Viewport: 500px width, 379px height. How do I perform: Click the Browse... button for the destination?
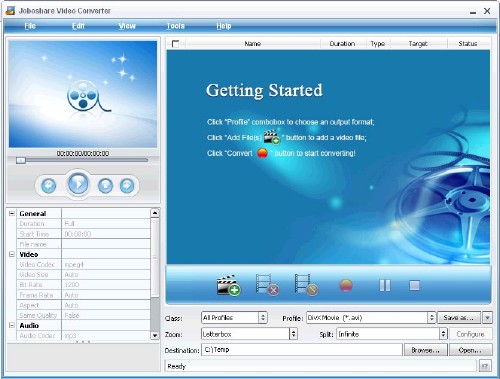click(x=425, y=350)
